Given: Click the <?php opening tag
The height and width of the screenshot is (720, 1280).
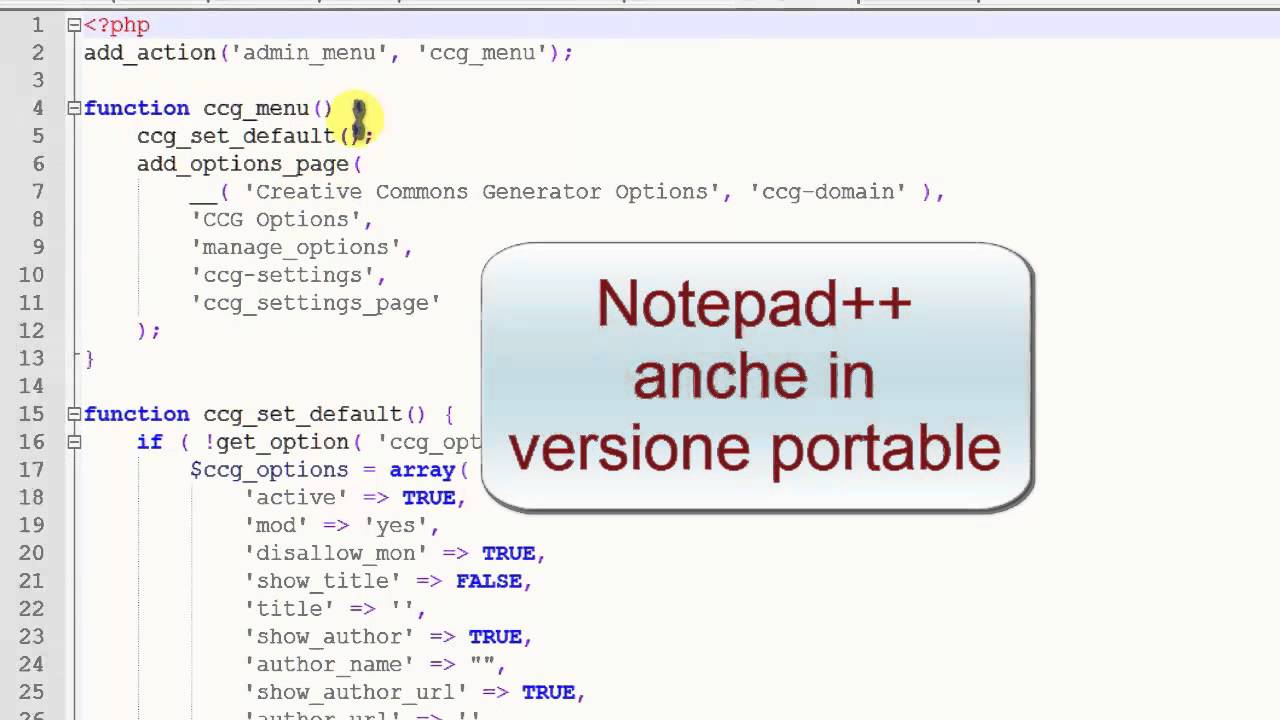Looking at the screenshot, I should [117, 25].
